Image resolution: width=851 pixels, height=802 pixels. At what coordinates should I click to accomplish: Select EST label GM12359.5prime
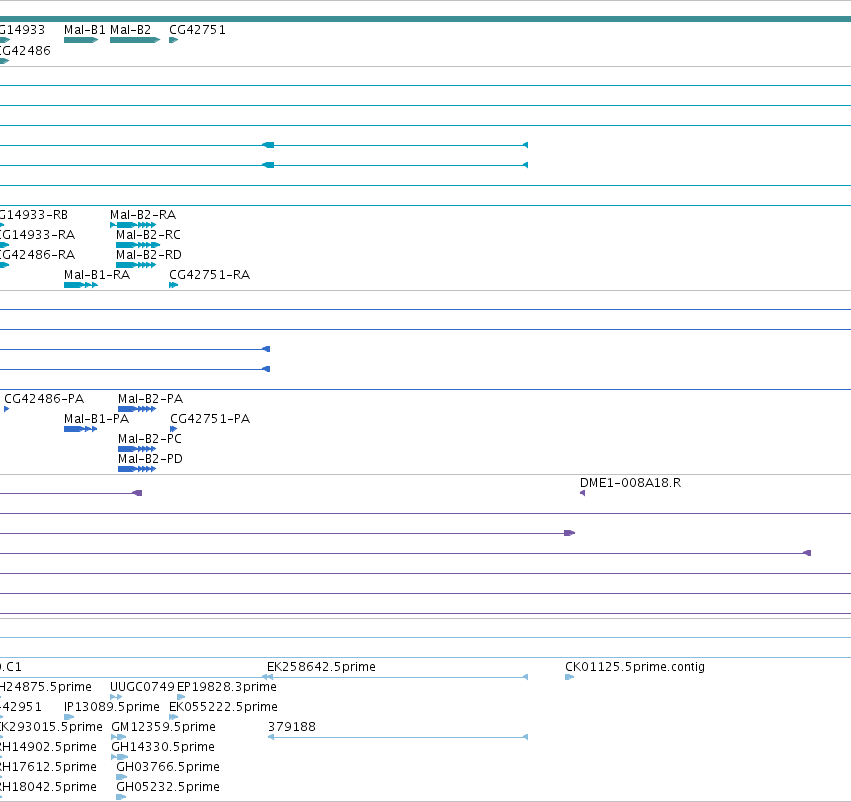coord(163,727)
